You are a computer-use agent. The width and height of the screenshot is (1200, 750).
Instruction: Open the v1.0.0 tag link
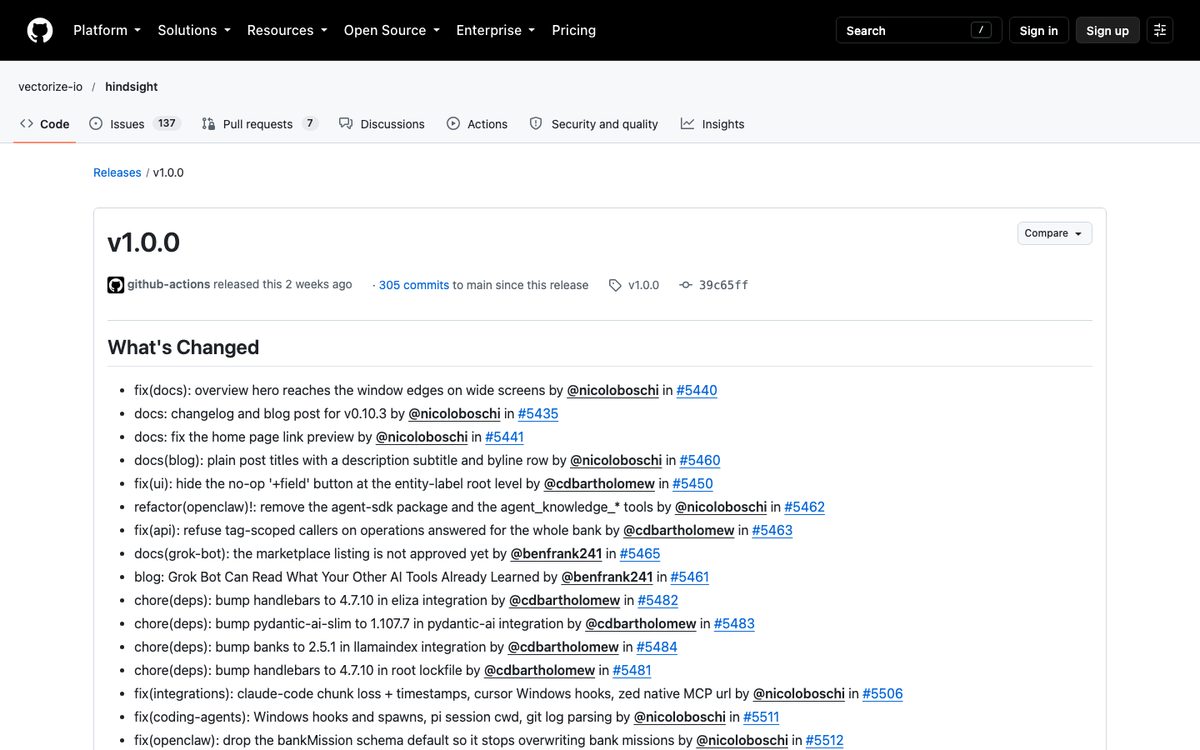pyautogui.click(x=643, y=285)
